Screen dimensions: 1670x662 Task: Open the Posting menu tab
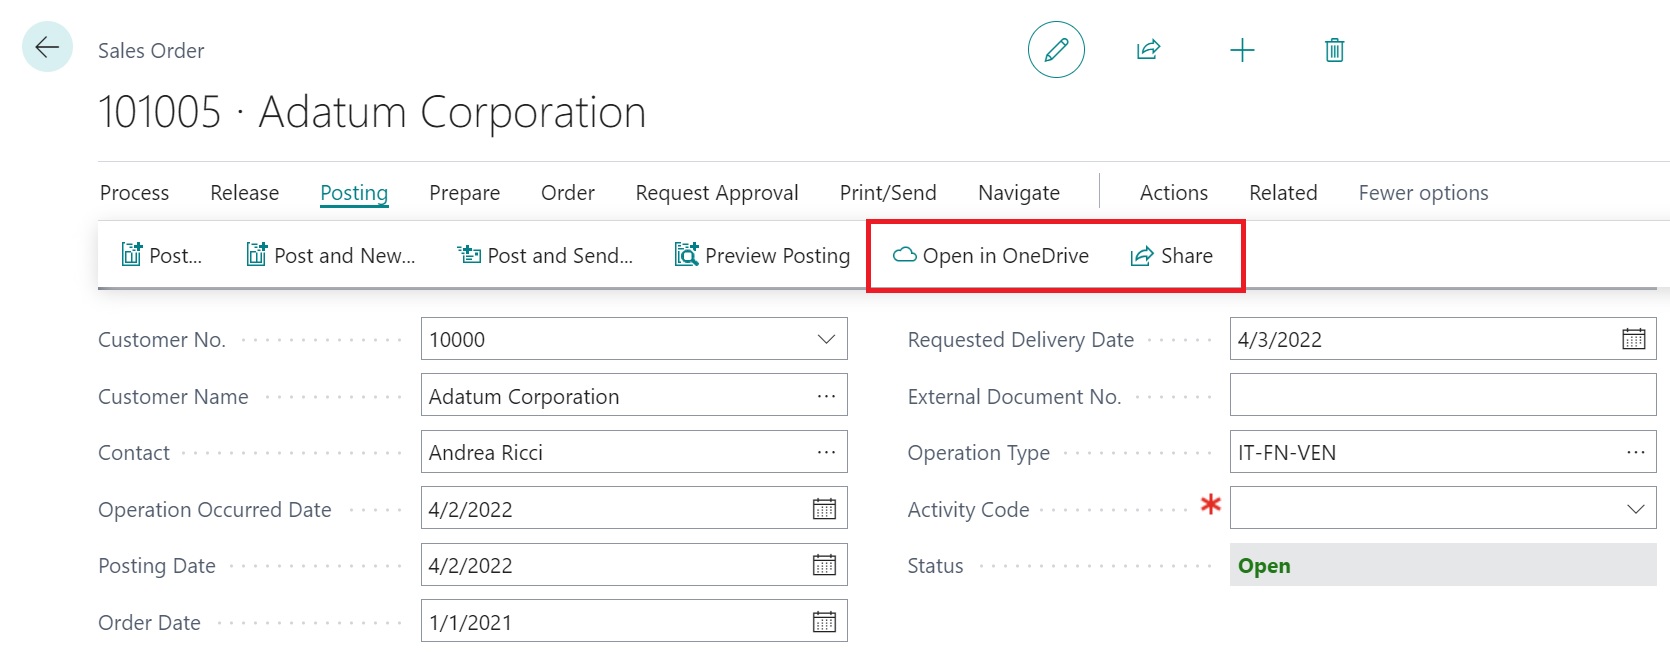tap(354, 193)
